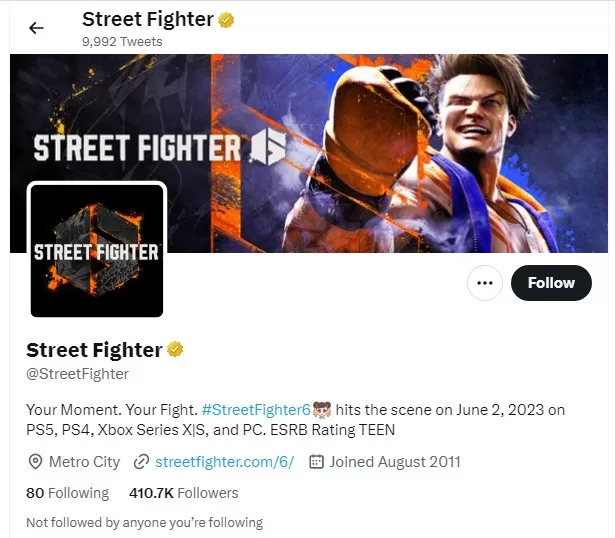Click the calendar joined-date icon

pyautogui.click(x=316, y=462)
